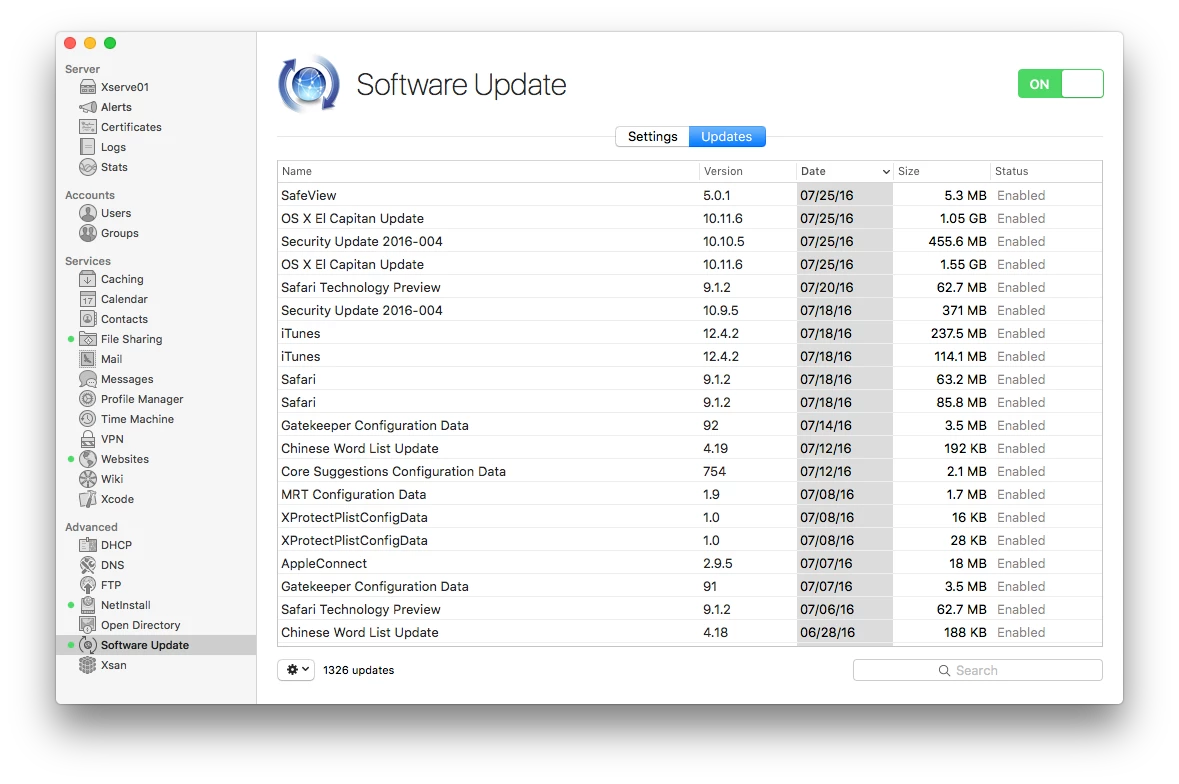This screenshot has height=784, width=1179.
Task: Select the AppleConnect update row
Action: (x=690, y=563)
